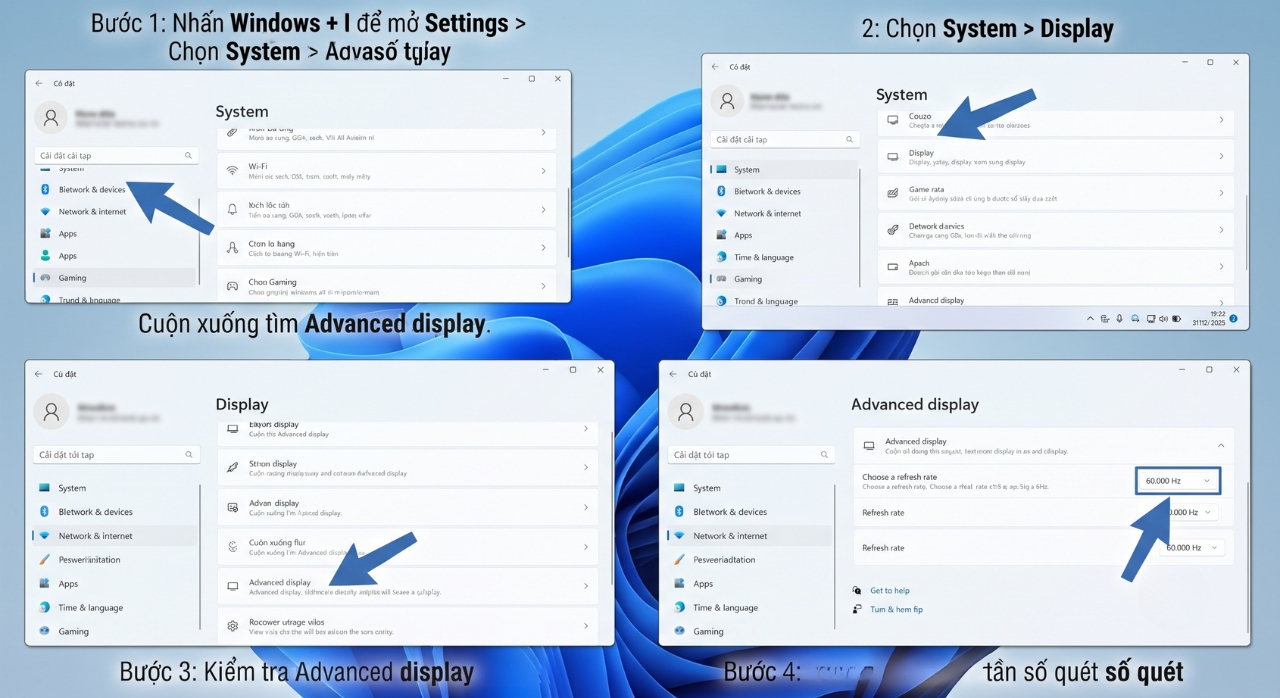Open the Cuôn xuống flur row

[x=407, y=547]
